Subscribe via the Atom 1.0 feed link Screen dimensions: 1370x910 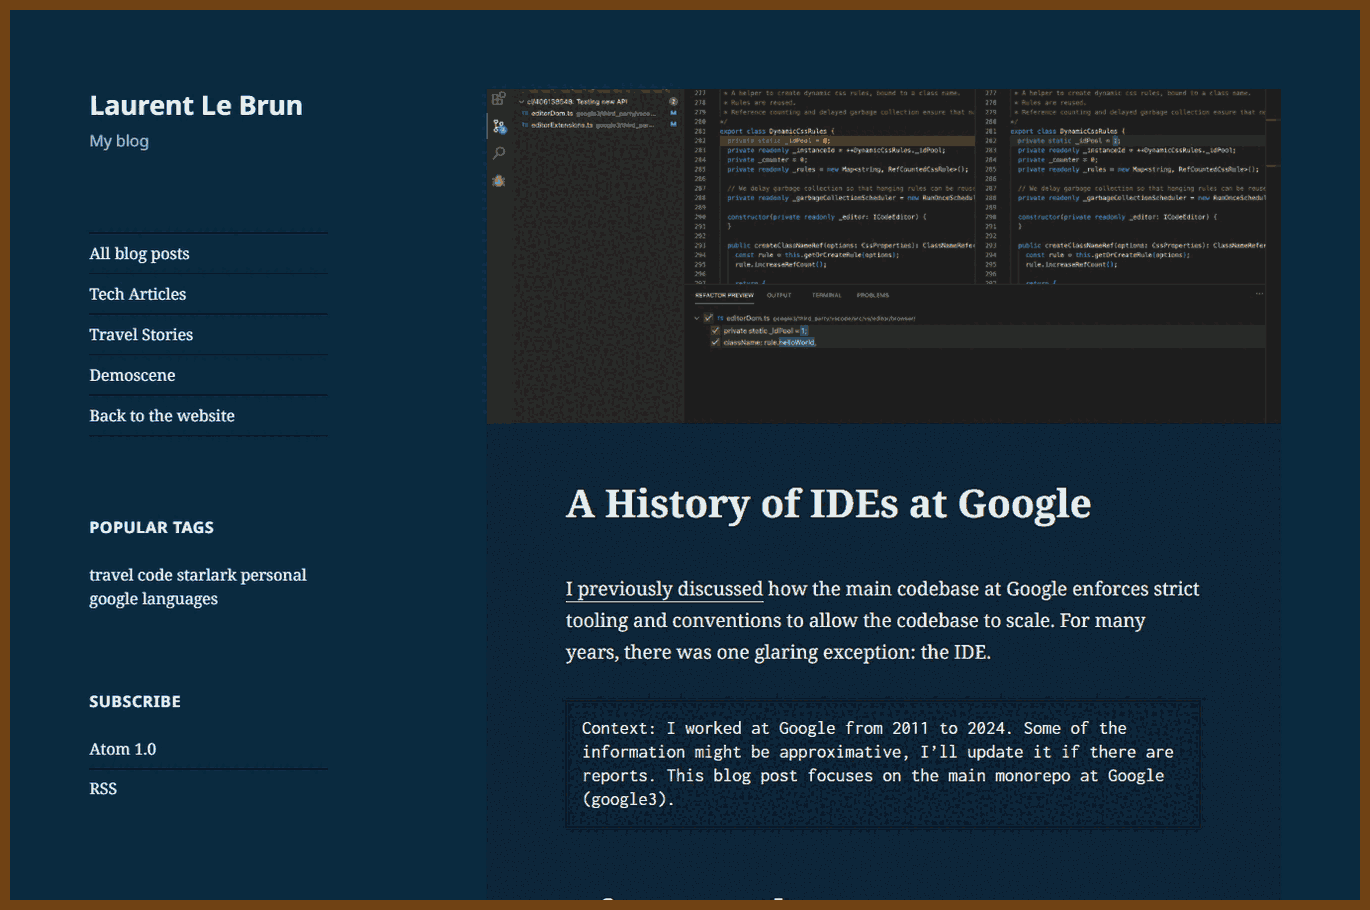[123, 749]
